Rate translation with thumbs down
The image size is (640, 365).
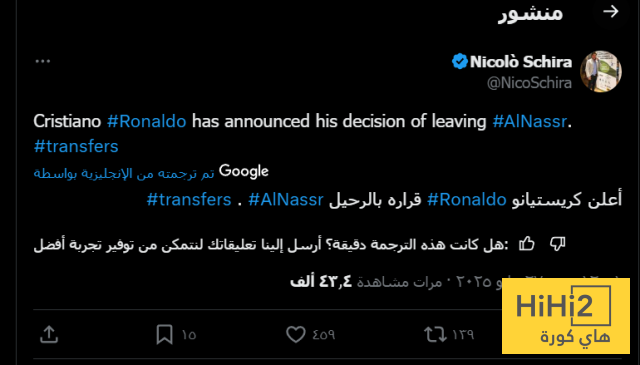[557, 244]
